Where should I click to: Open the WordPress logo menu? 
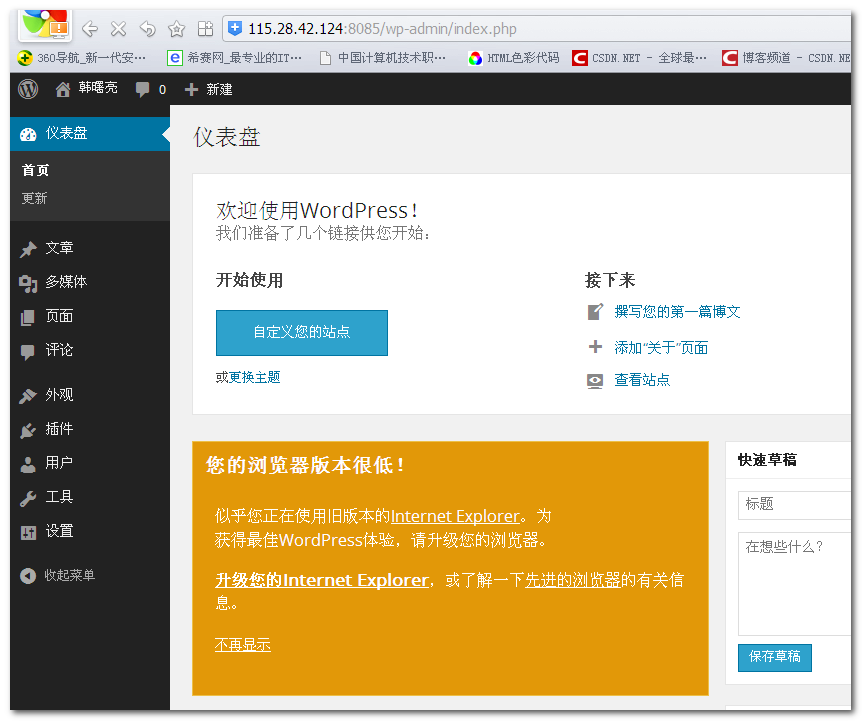click(28, 88)
